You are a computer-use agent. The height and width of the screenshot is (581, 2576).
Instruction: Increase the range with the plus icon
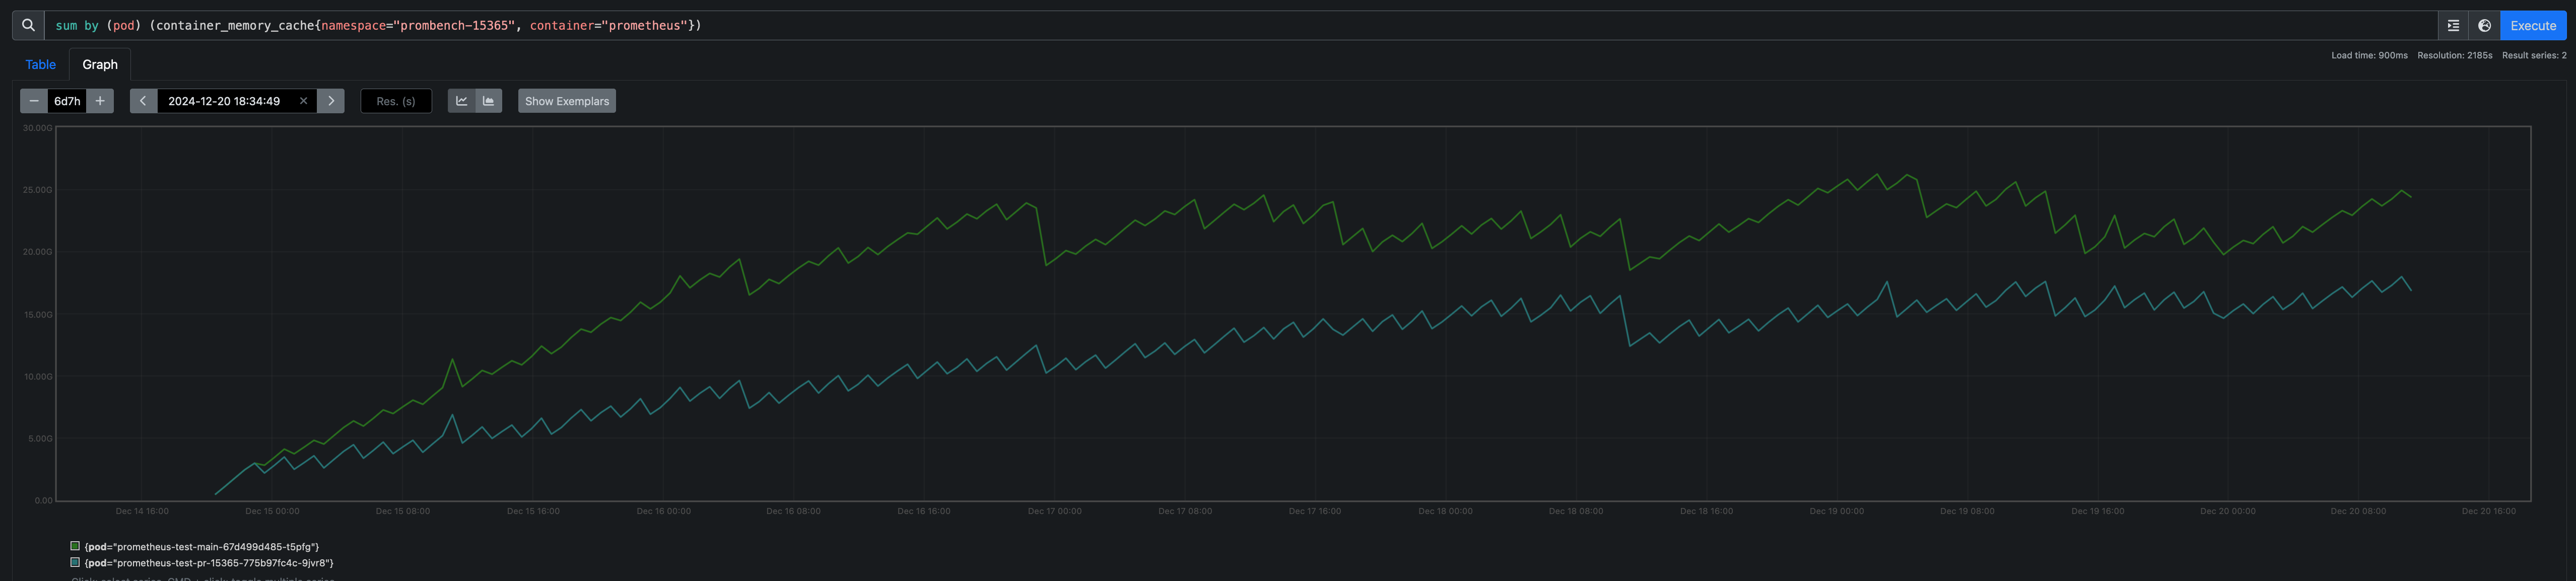(x=100, y=100)
